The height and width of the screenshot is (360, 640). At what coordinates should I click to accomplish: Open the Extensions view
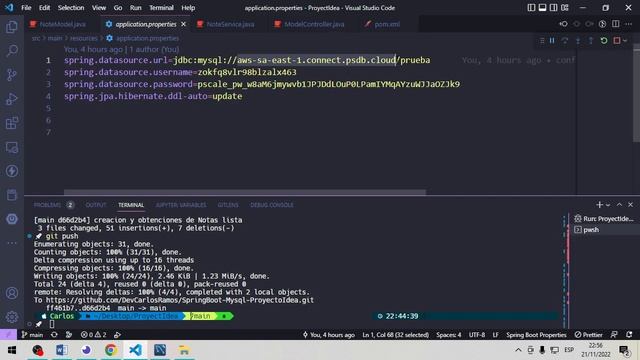(x=12, y=123)
